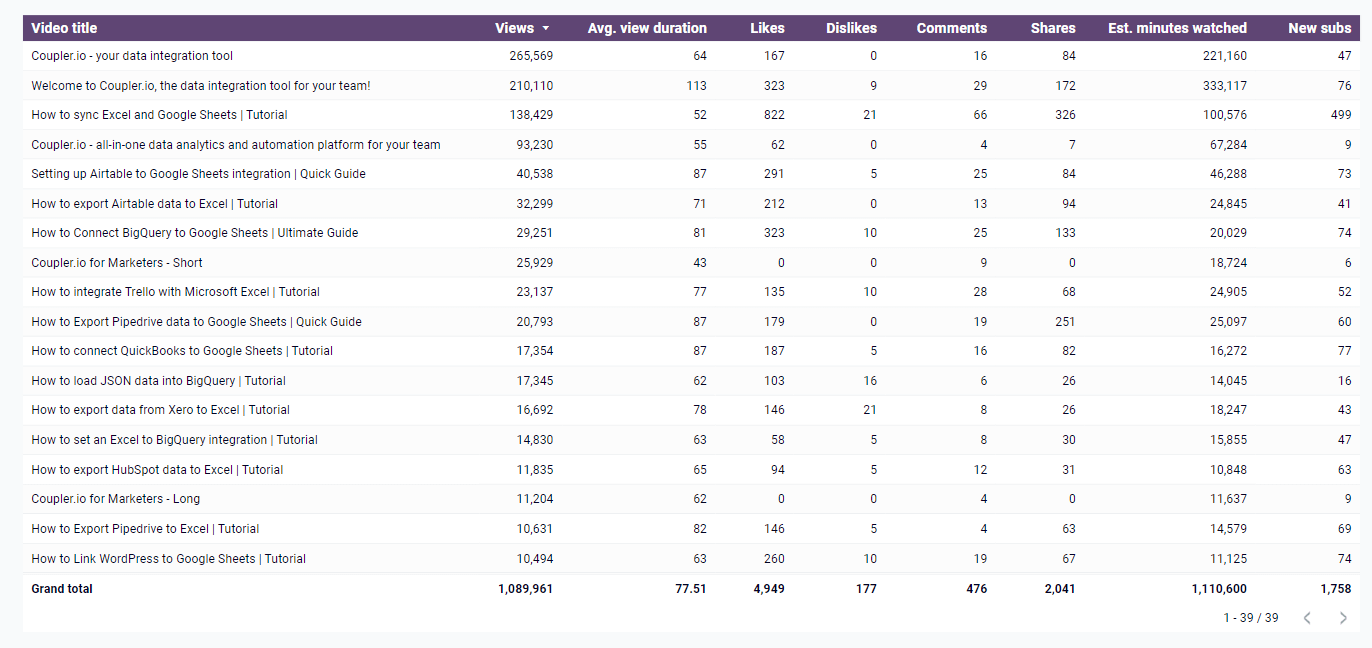Viewport: 1372px width, 648px height.
Task: Sort by the Views column header
Action: (514, 28)
